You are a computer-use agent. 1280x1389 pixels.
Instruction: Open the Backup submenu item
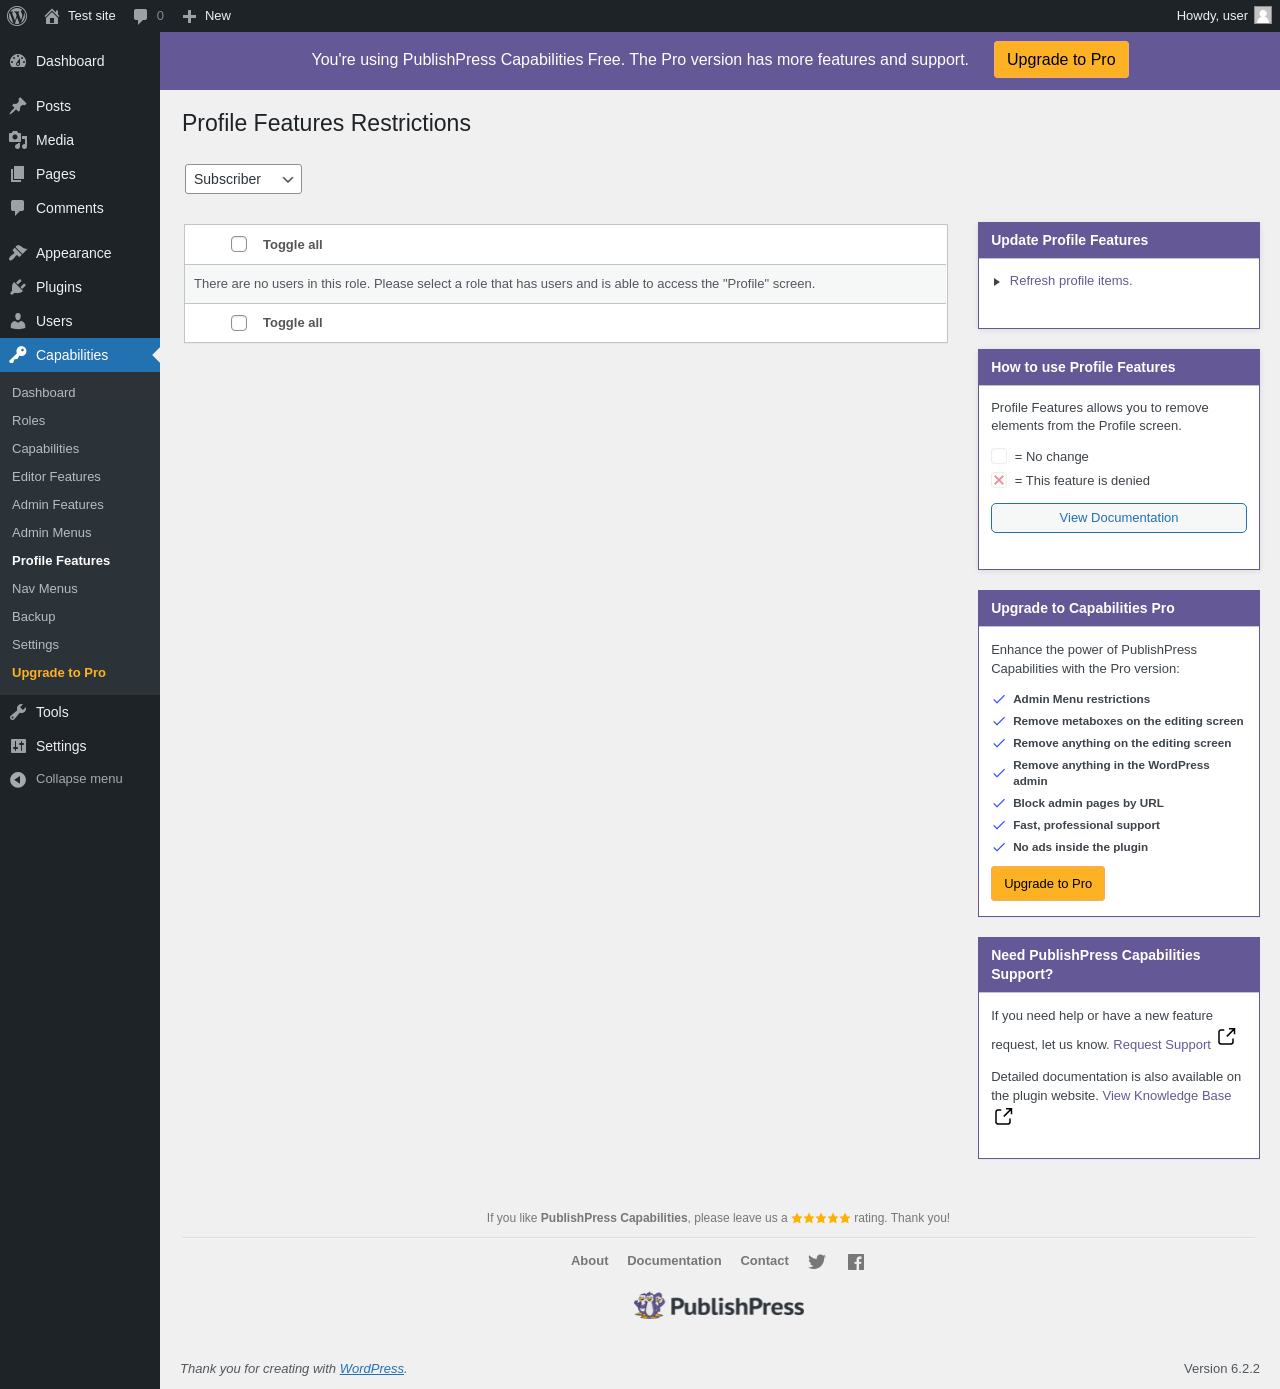pyautogui.click(x=34, y=617)
